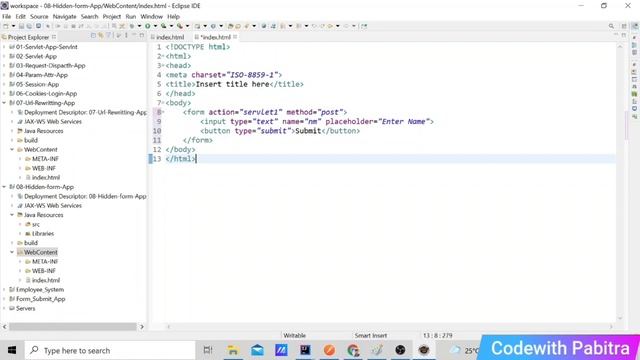Viewport: 640px width, 360px height.
Task: Click on line 10 Submit button code
Action: point(280,131)
